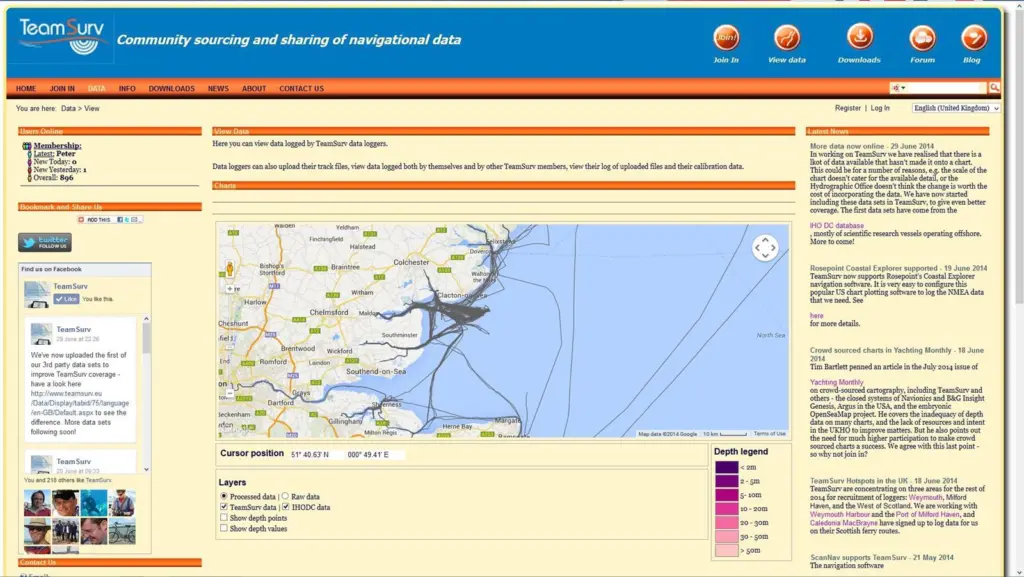1024x577 pixels.
Task: Enable the Show depth values checkbox
Action: 224,528
